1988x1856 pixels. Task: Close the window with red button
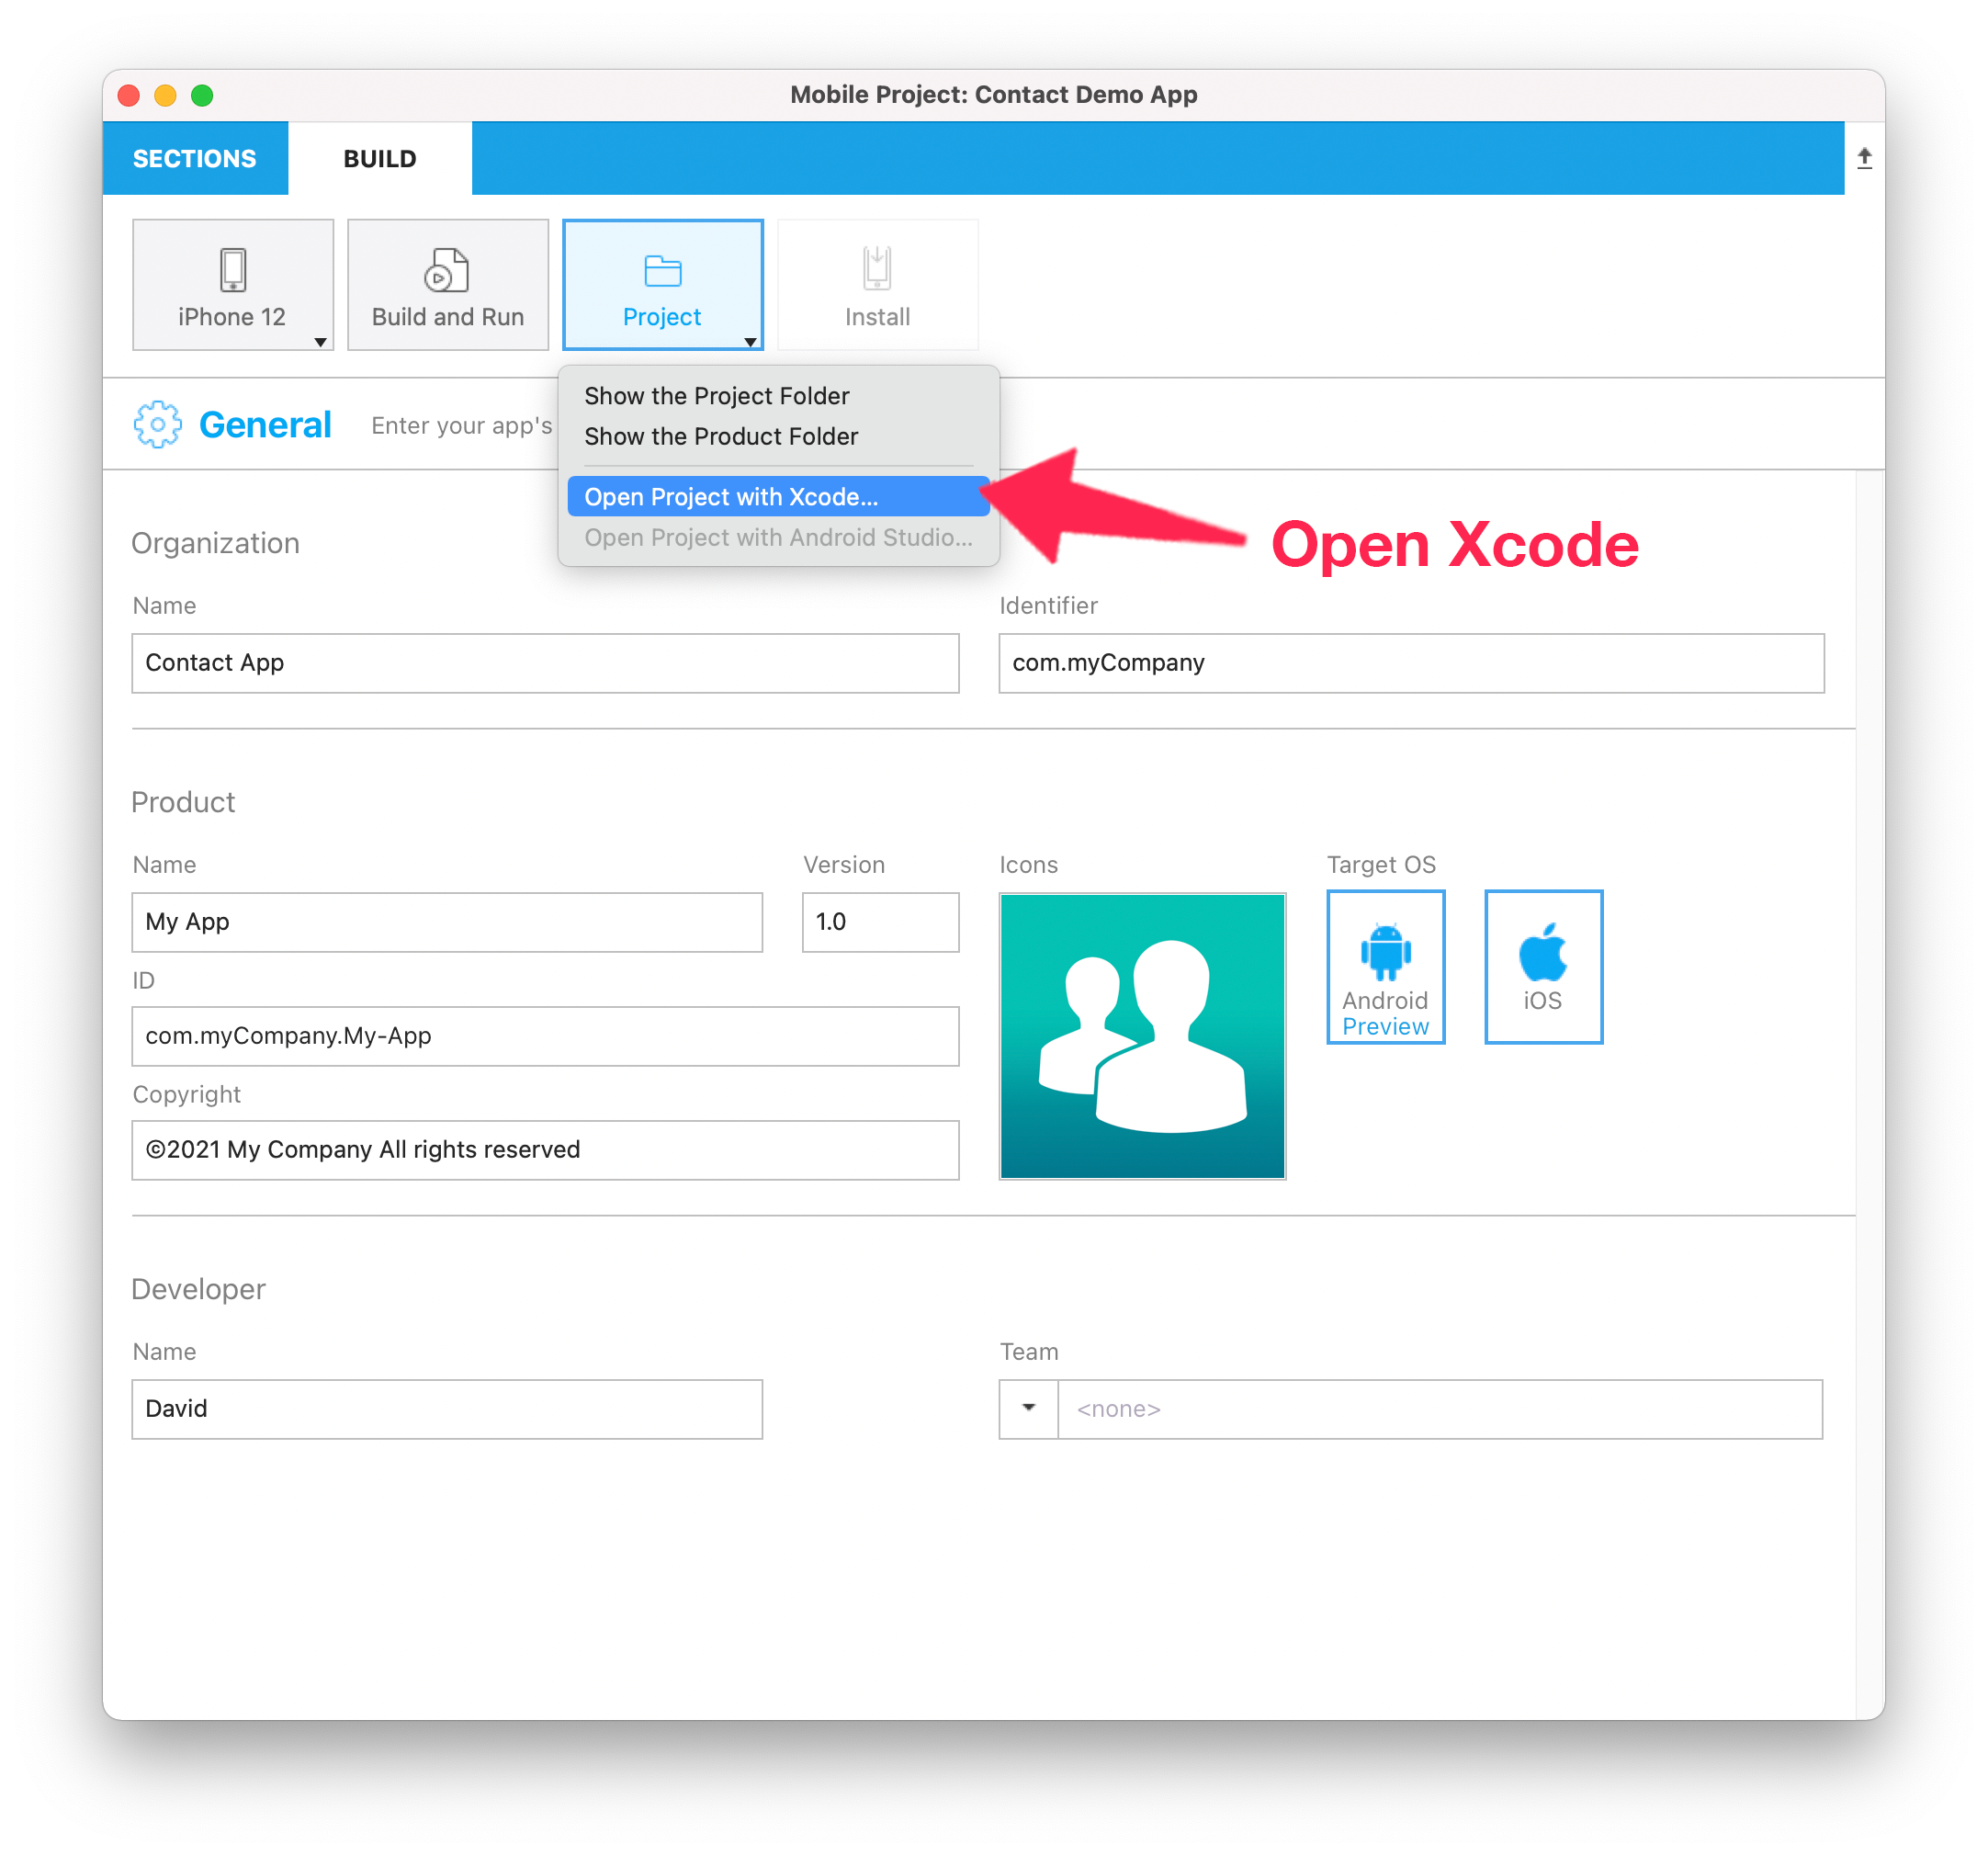pyautogui.click(x=129, y=95)
